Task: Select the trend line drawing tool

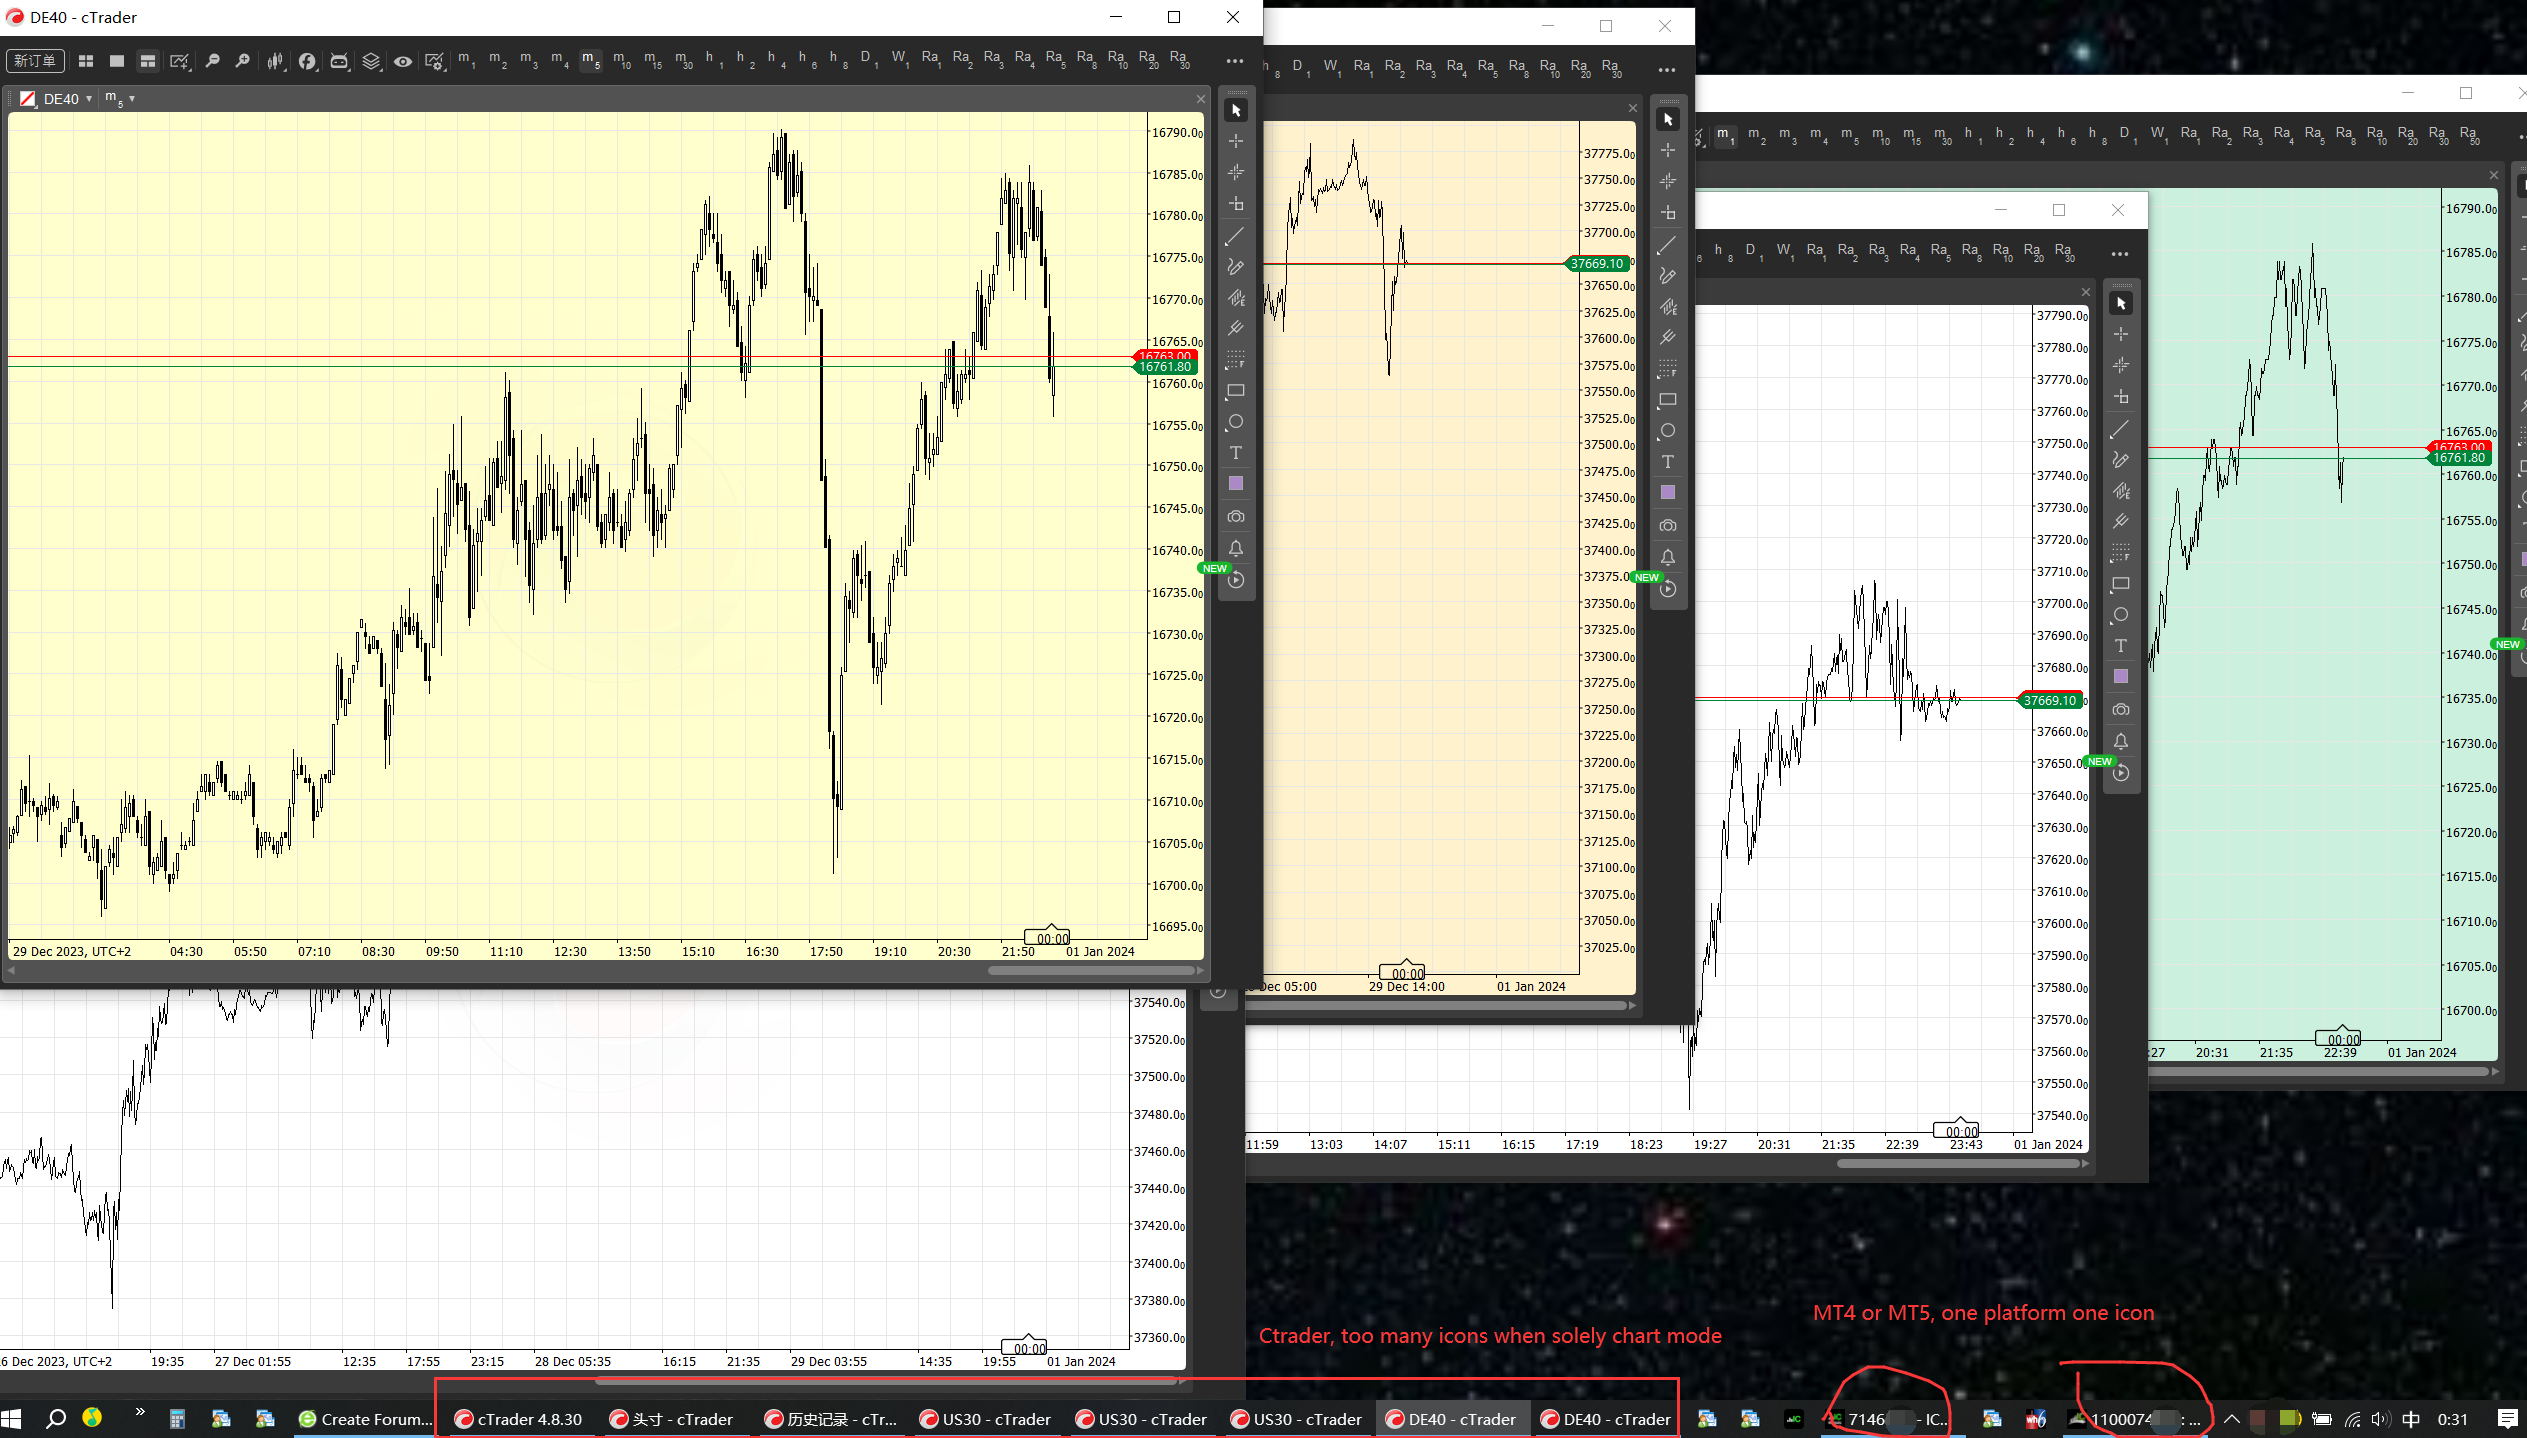Action: point(1236,236)
